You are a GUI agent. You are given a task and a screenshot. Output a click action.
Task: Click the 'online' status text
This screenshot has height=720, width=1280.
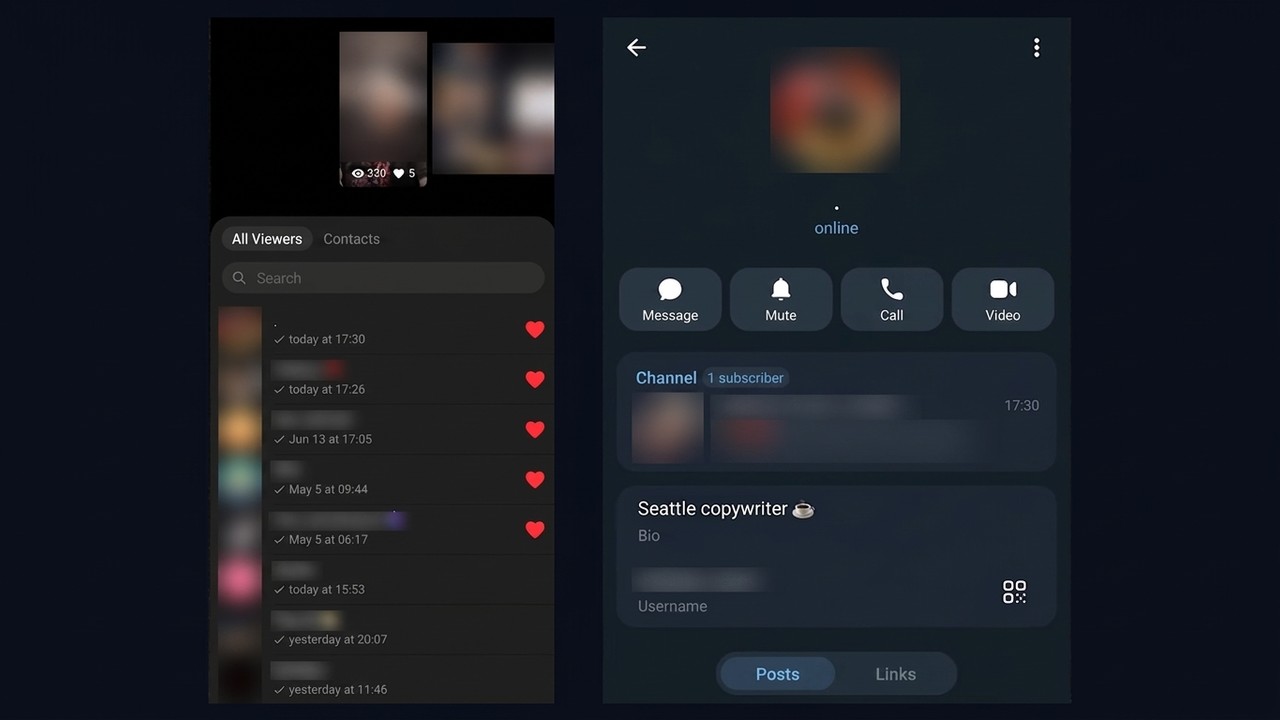[x=836, y=228]
